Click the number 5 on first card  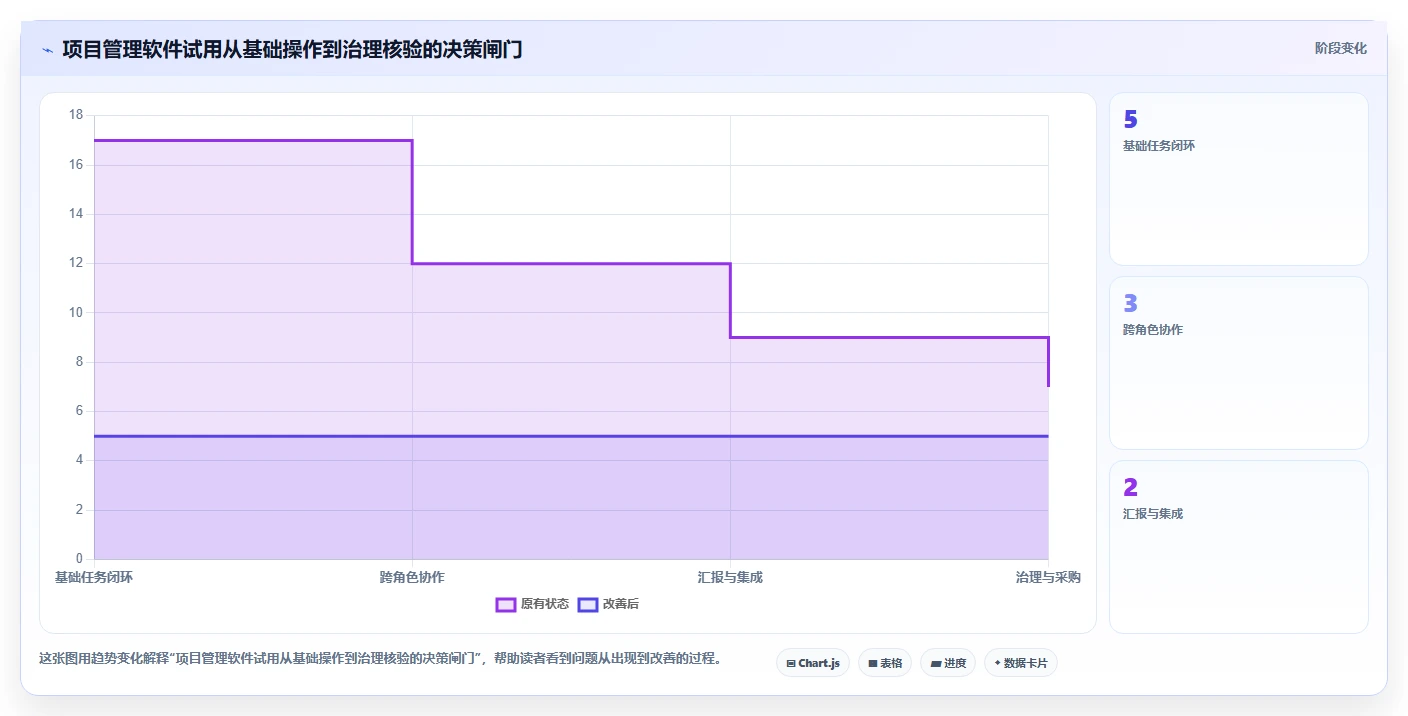pyautogui.click(x=1131, y=119)
